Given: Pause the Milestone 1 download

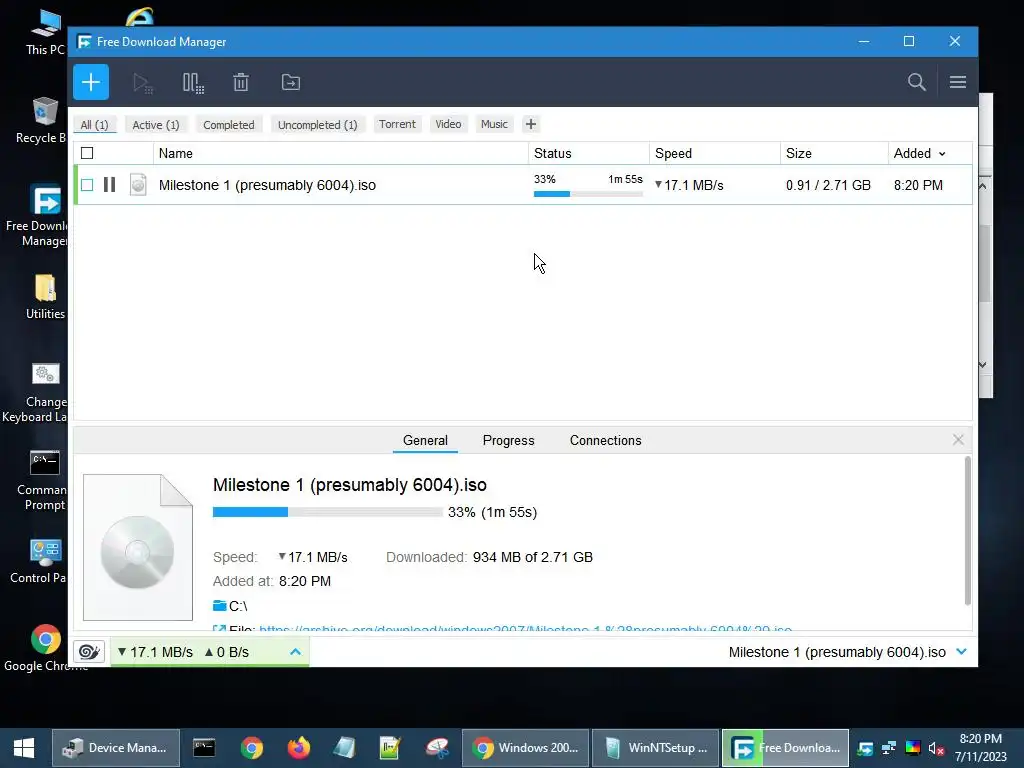Looking at the screenshot, I should click(x=110, y=185).
